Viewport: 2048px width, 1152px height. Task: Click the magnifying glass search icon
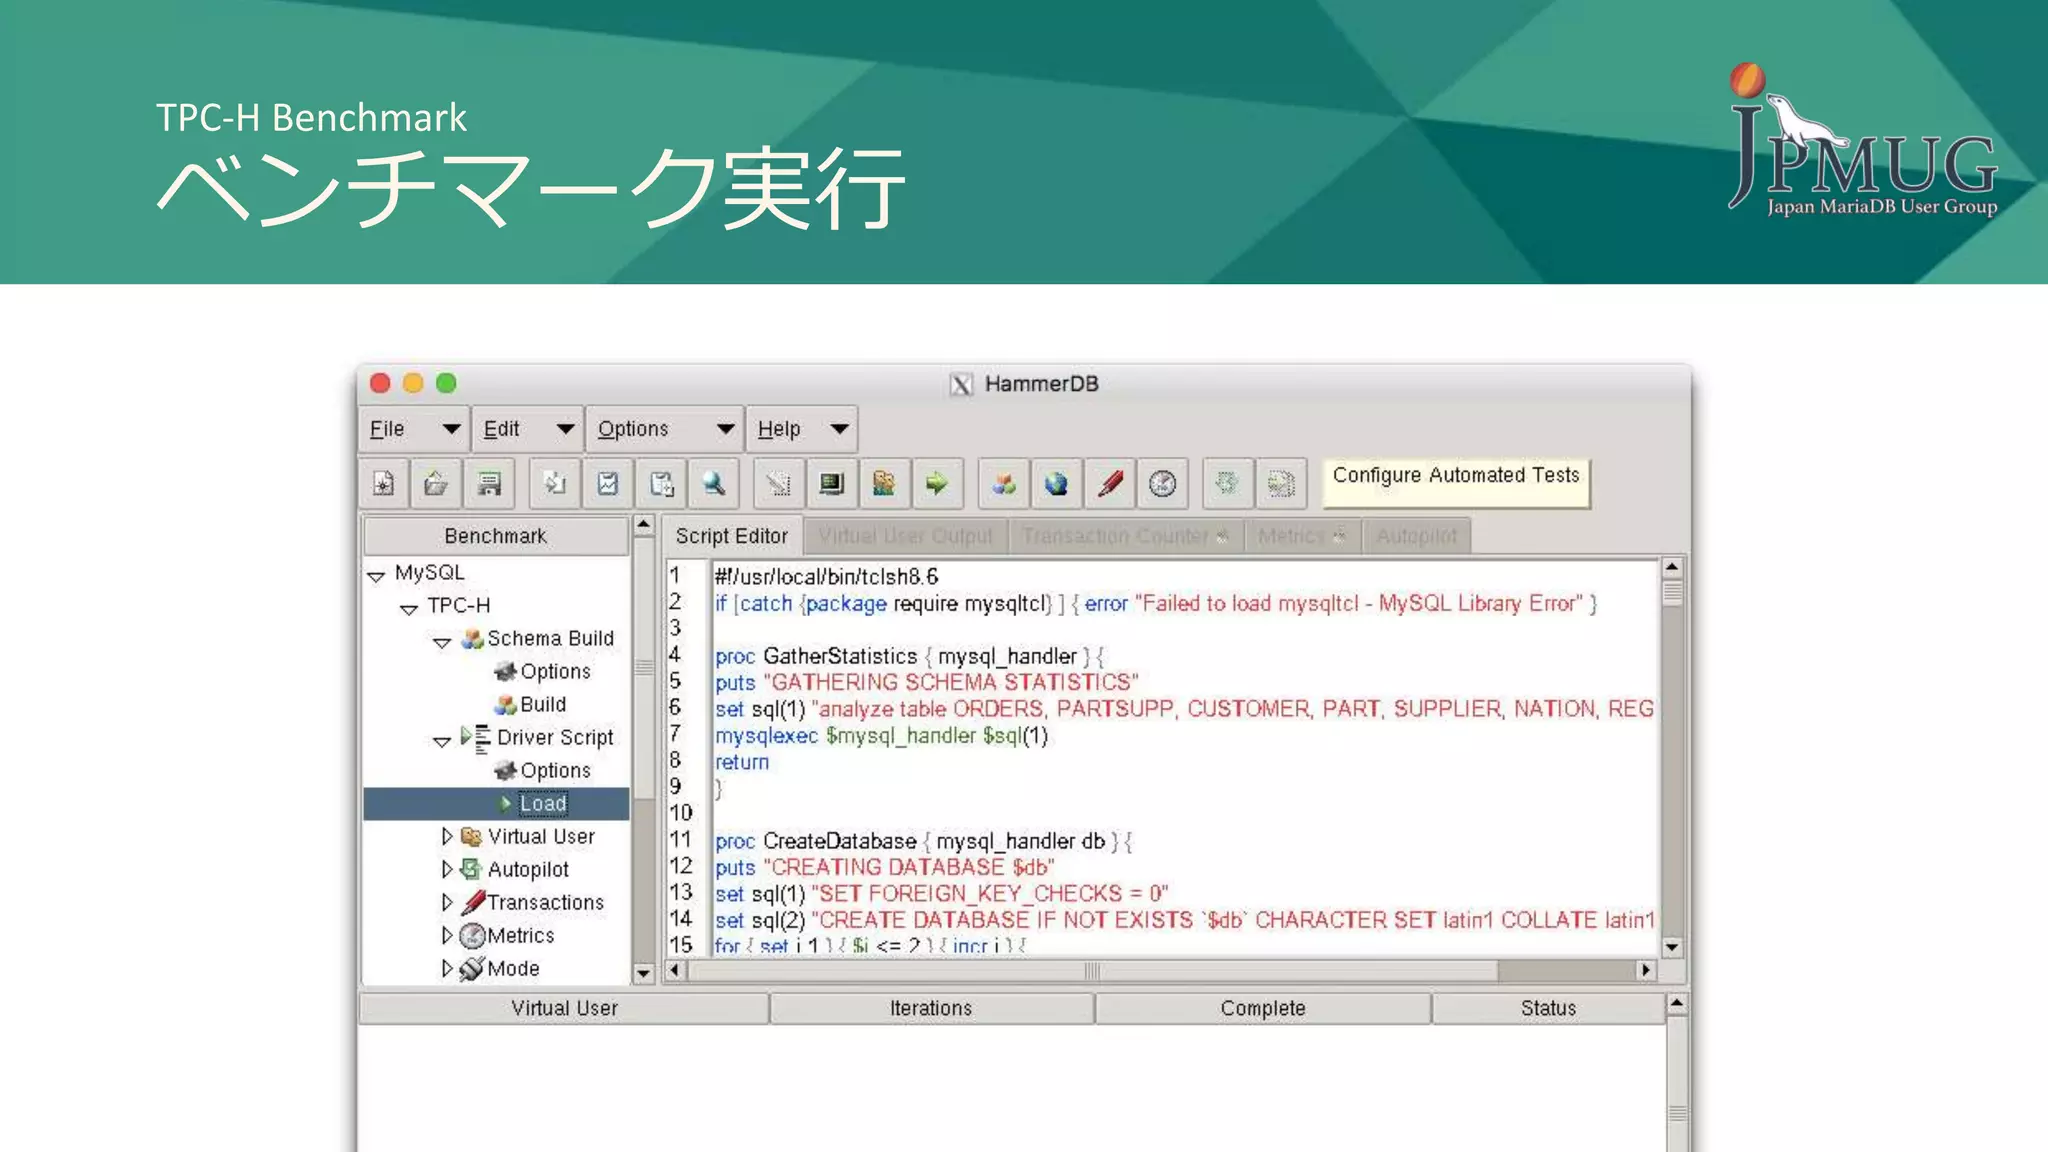click(714, 484)
